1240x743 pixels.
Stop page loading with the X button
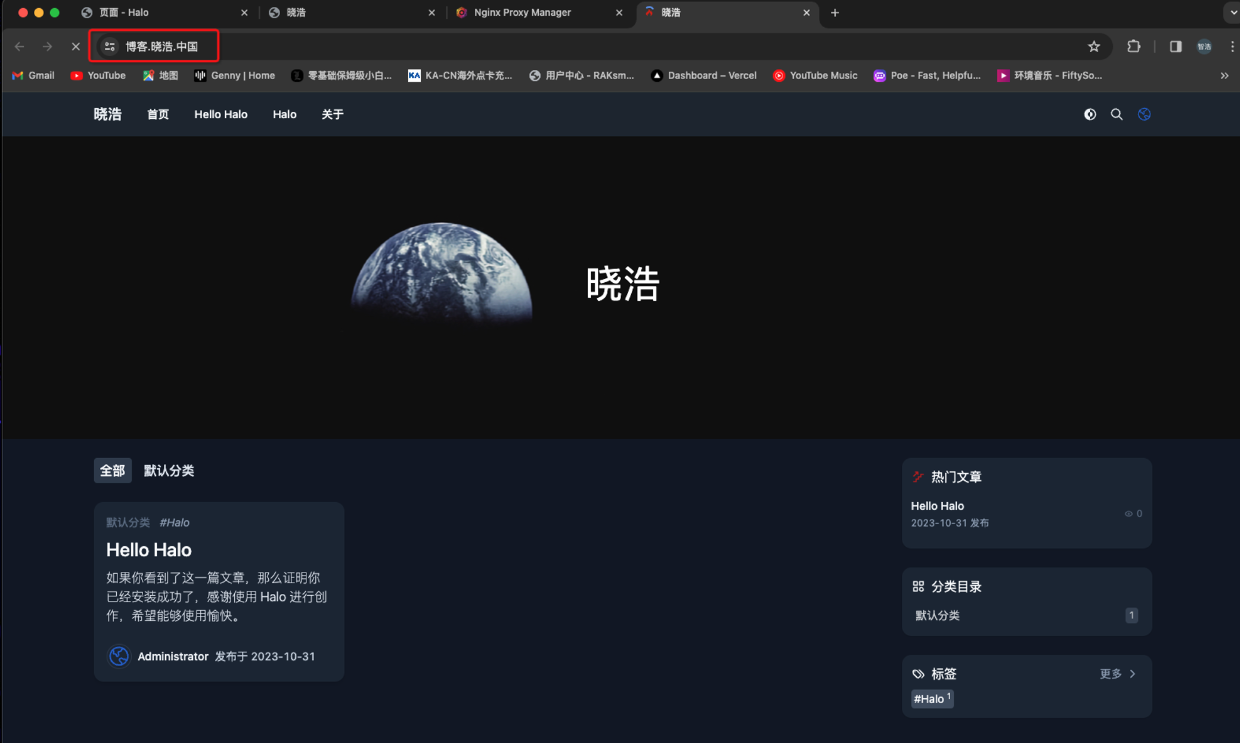coord(75,46)
